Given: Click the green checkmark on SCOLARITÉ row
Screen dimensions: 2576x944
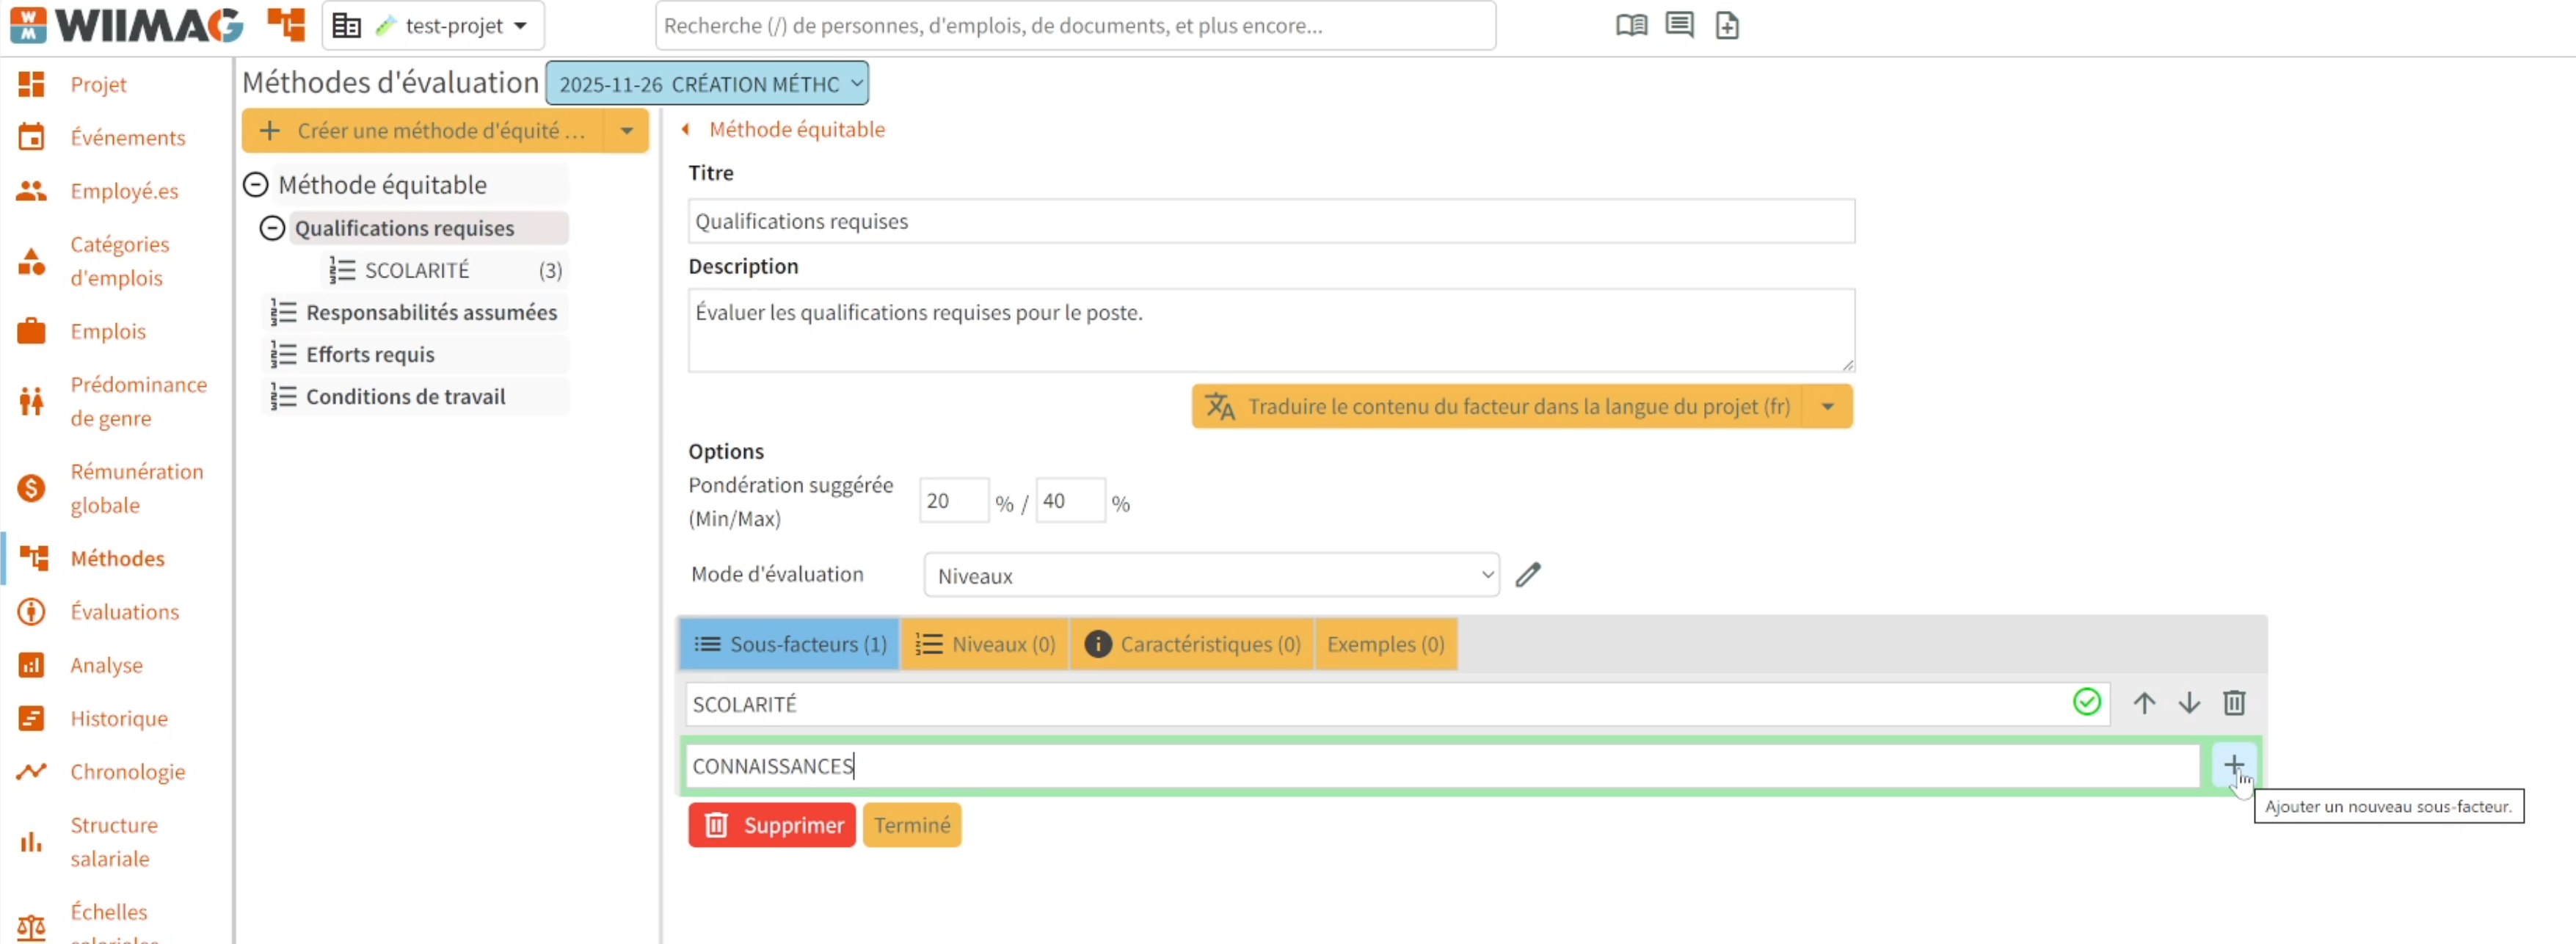Looking at the screenshot, I should point(2086,703).
